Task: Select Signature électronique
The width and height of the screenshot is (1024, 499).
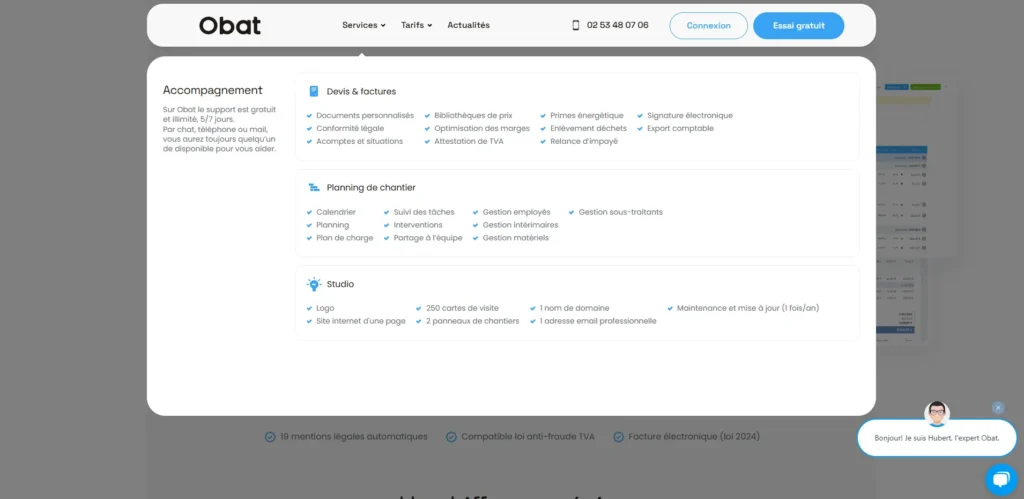Action: (x=690, y=116)
